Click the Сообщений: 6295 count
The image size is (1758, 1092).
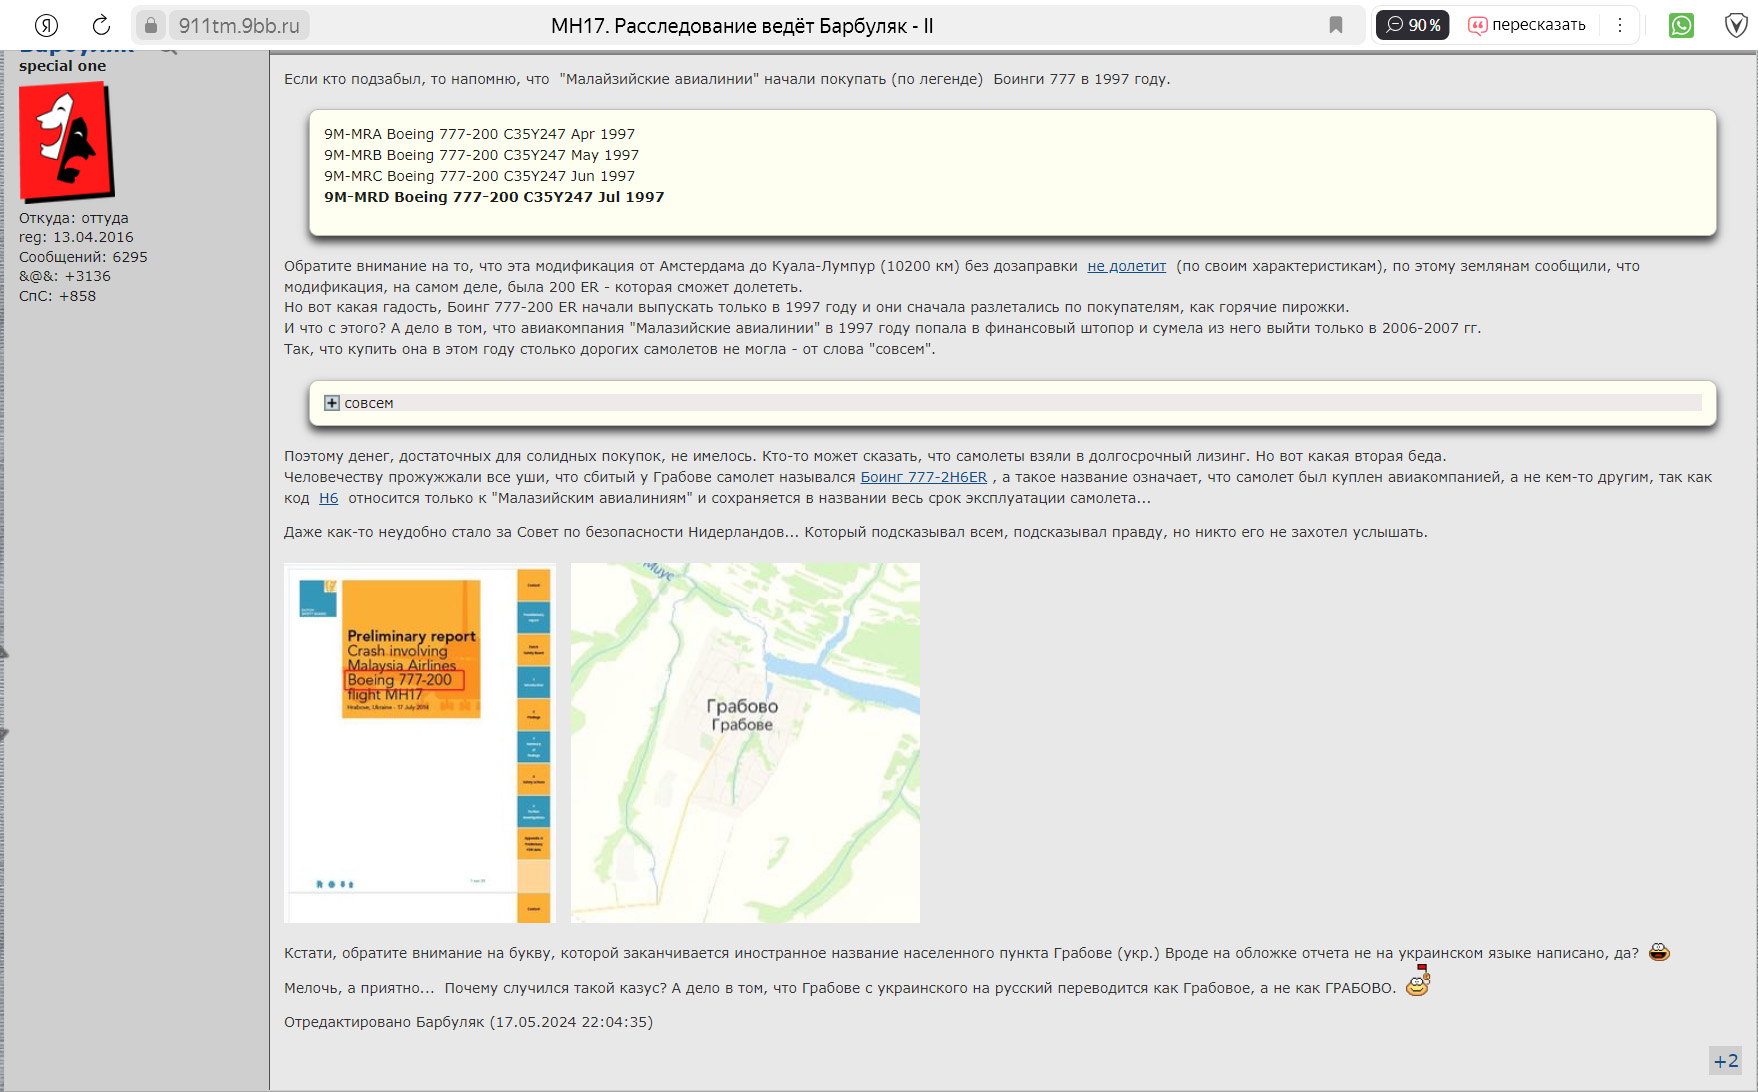coord(83,257)
